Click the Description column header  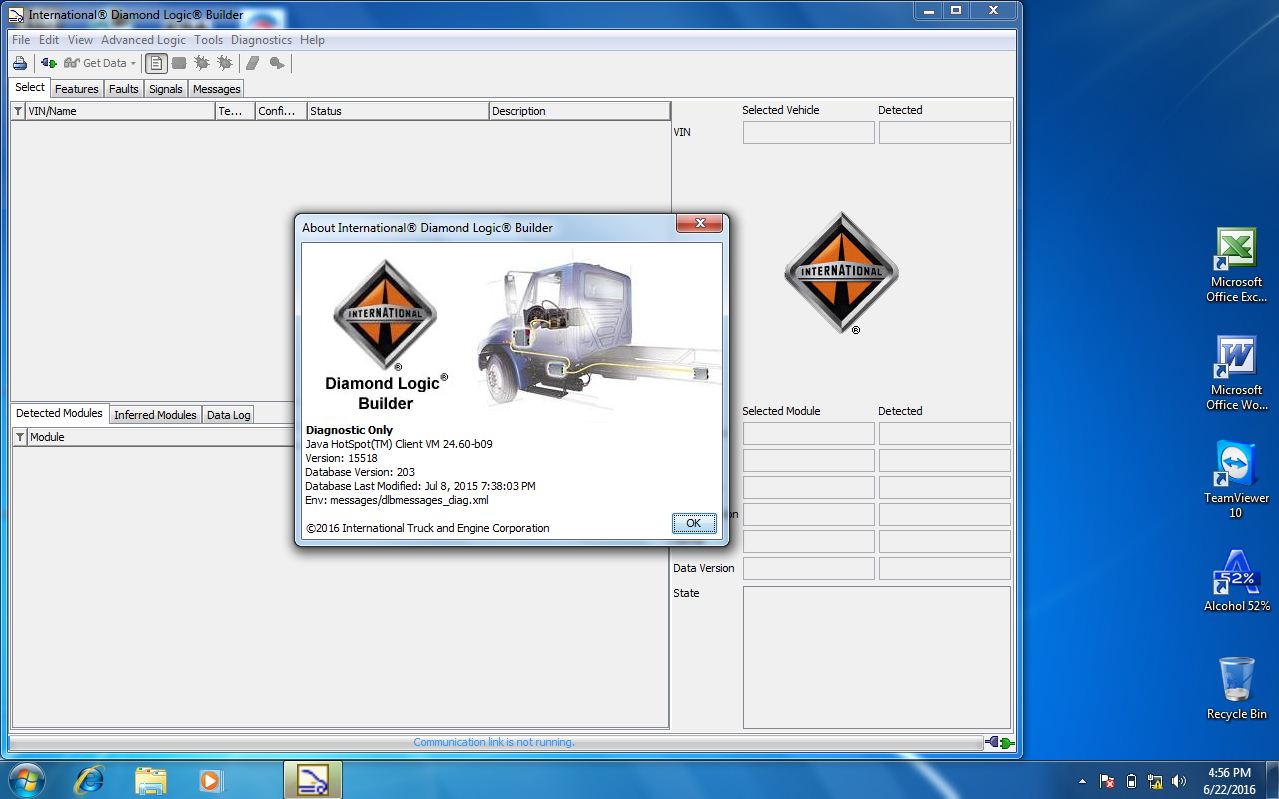[579, 111]
